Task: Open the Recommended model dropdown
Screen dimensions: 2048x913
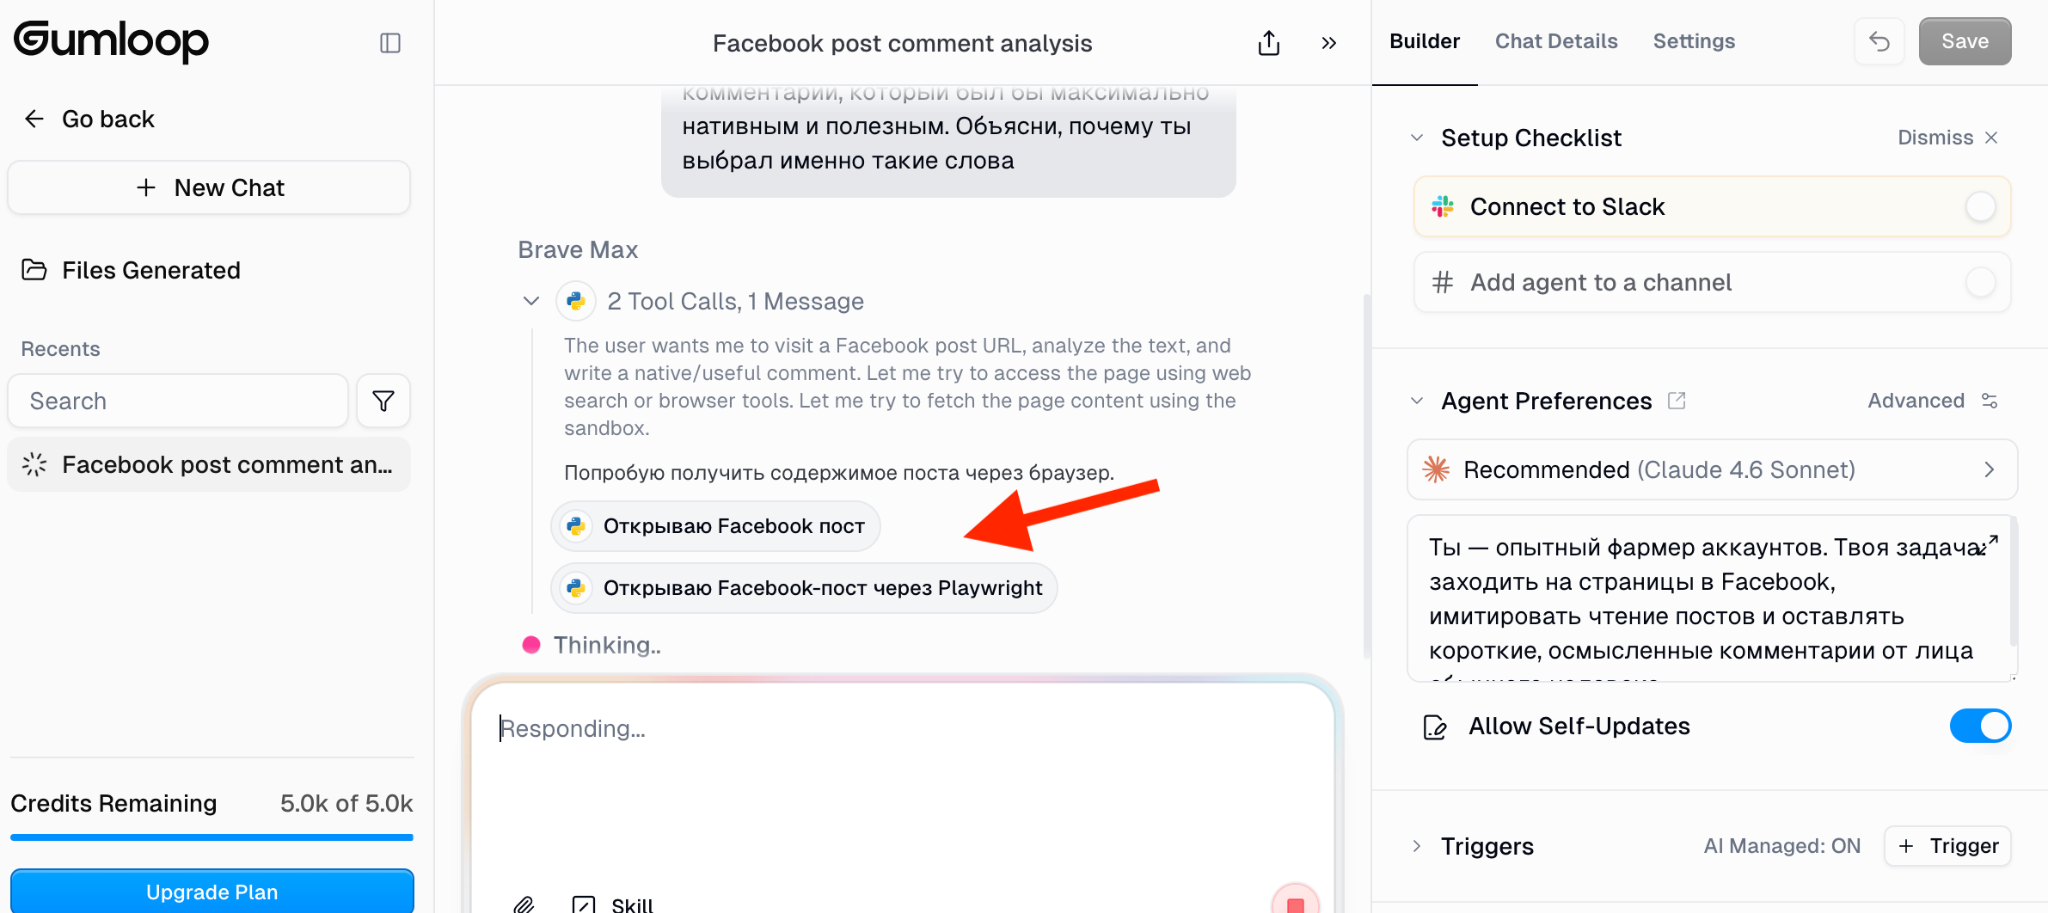Action: click(1711, 470)
